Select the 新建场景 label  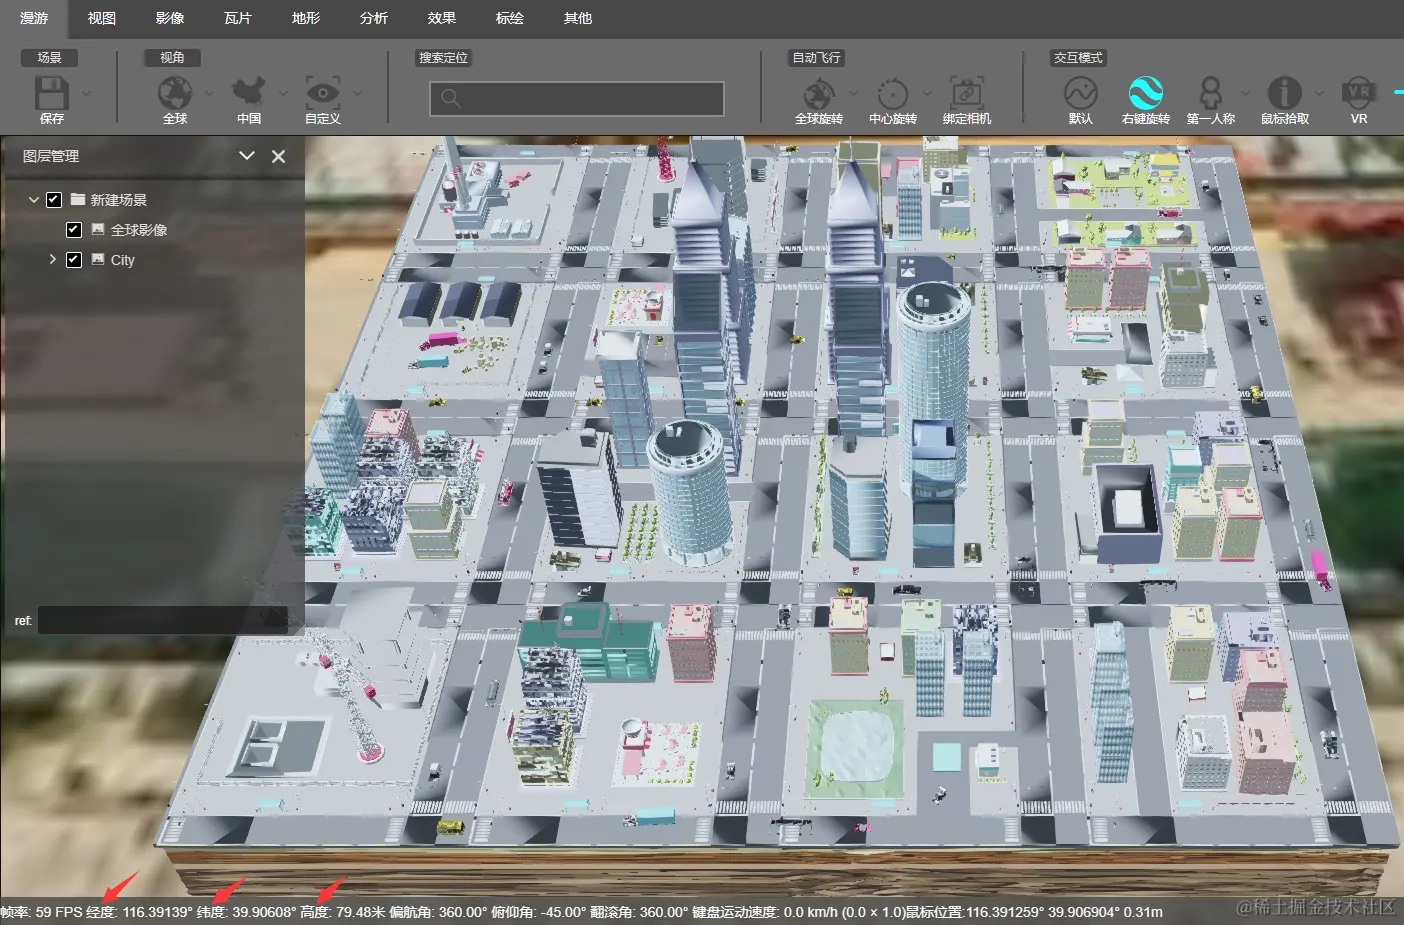click(118, 200)
